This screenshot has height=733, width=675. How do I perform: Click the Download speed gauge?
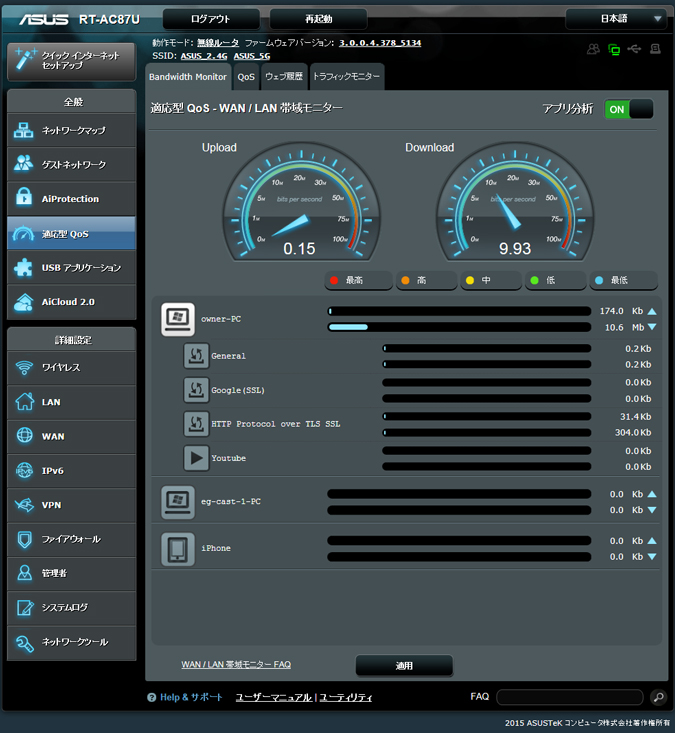tap(515, 202)
